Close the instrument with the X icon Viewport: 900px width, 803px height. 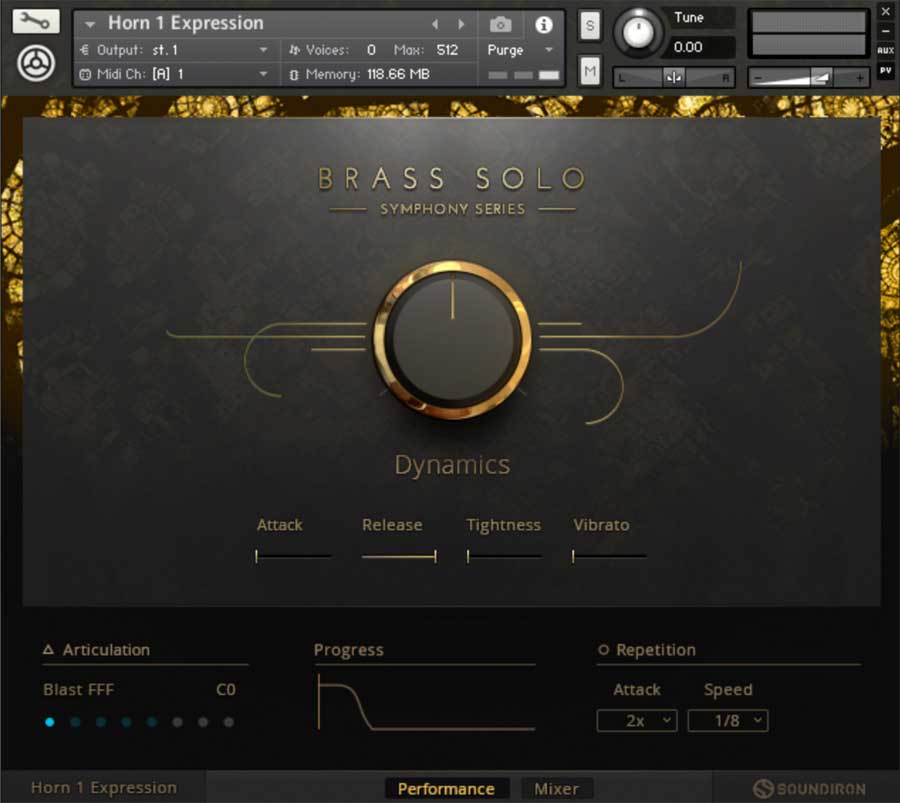(886, 11)
